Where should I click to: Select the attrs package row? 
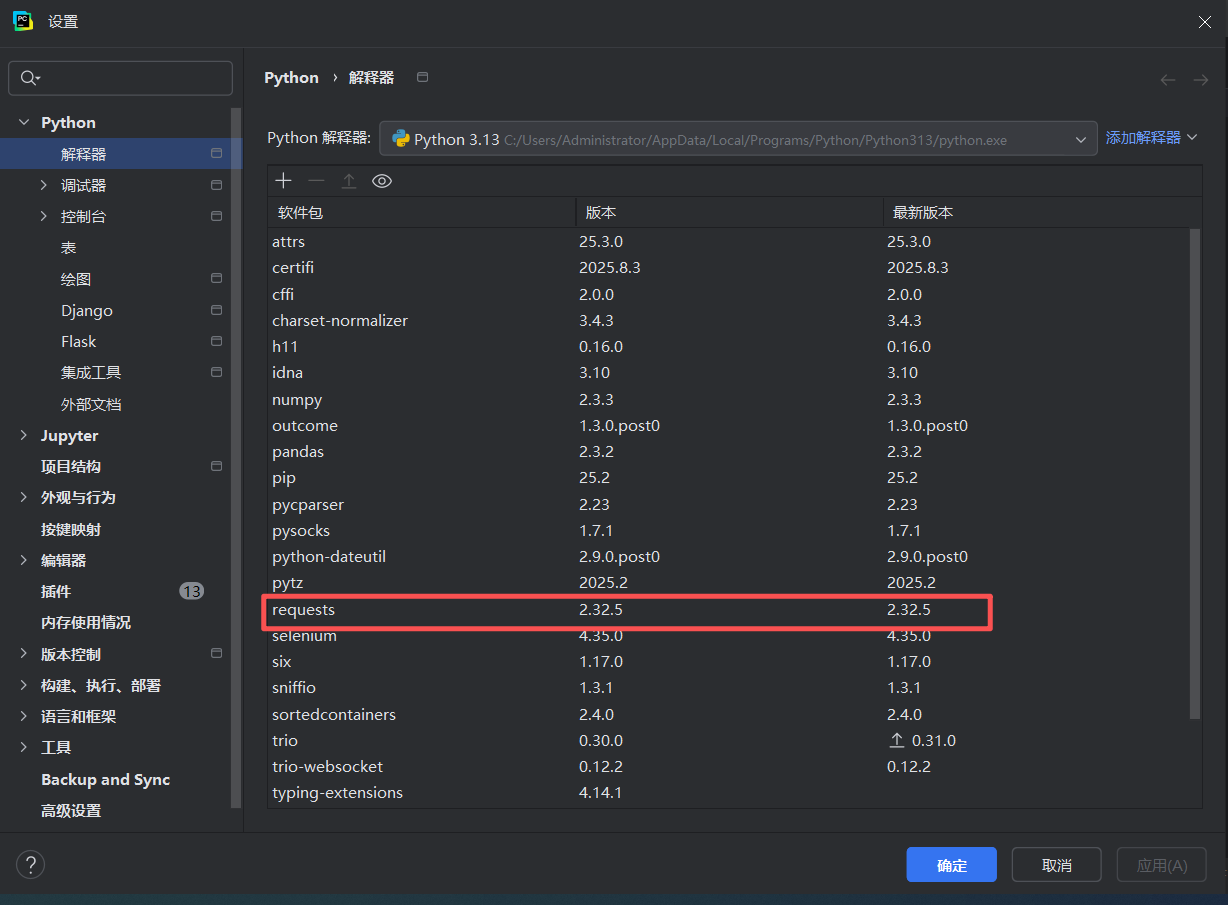point(729,241)
